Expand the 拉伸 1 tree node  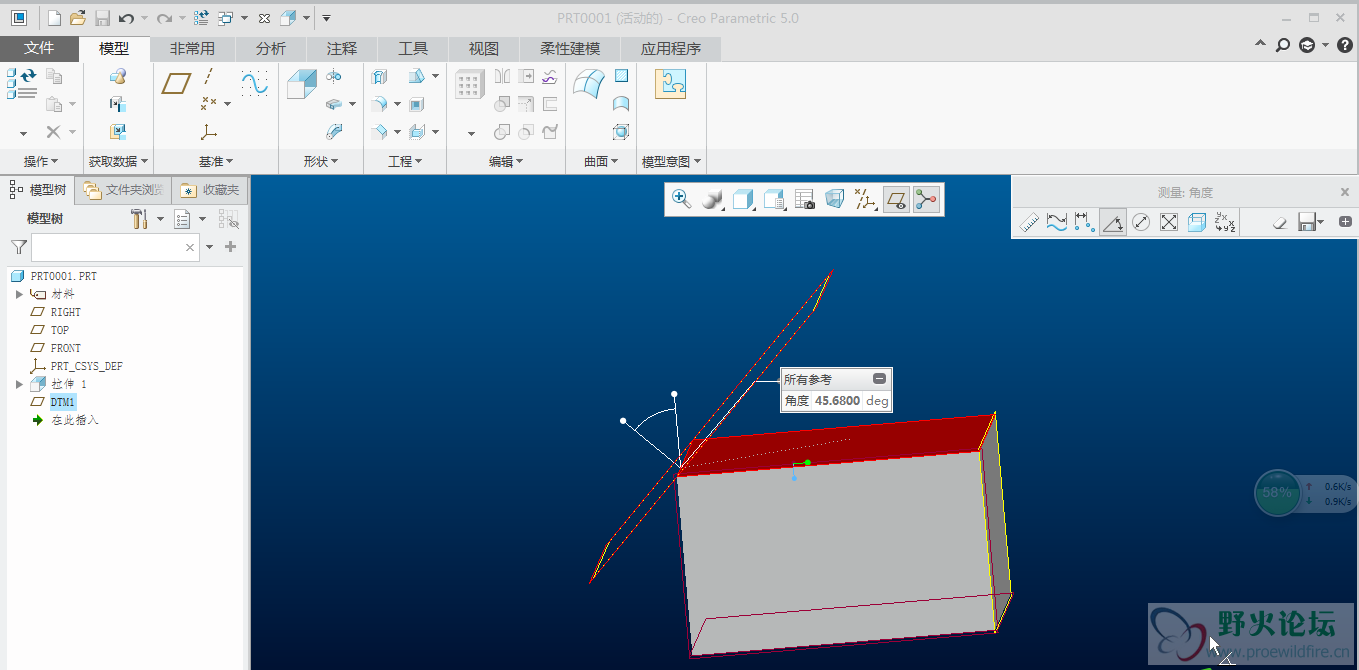(19, 384)
